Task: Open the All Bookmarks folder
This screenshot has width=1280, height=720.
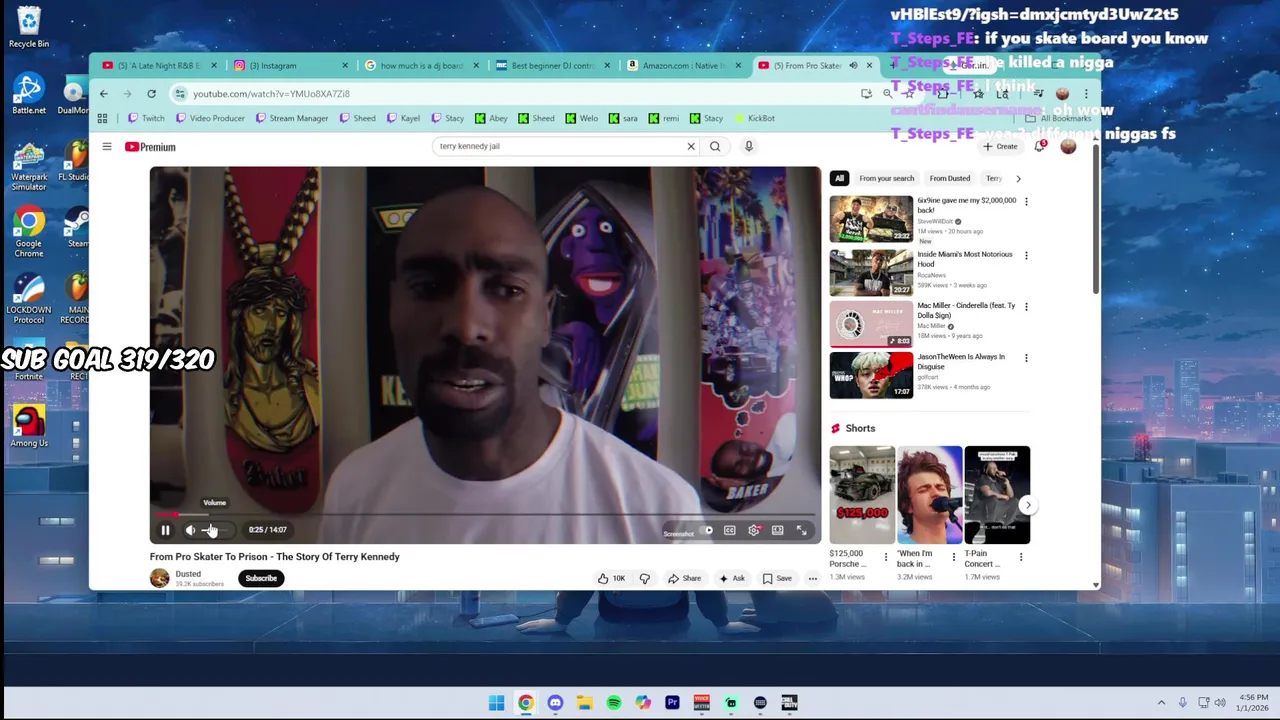Action: tap(1058, 118)
